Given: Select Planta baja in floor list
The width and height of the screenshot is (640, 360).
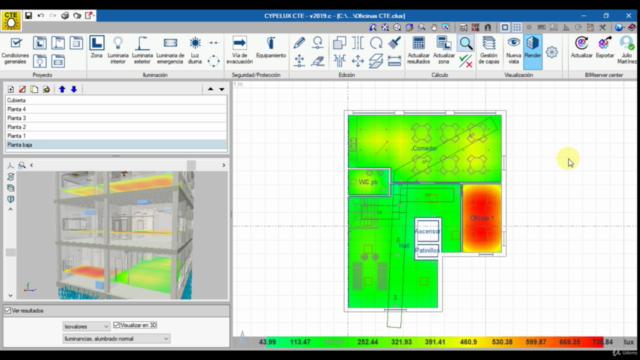Looking at the screenshot, I should pyautogui.click(x=116, y=145).
